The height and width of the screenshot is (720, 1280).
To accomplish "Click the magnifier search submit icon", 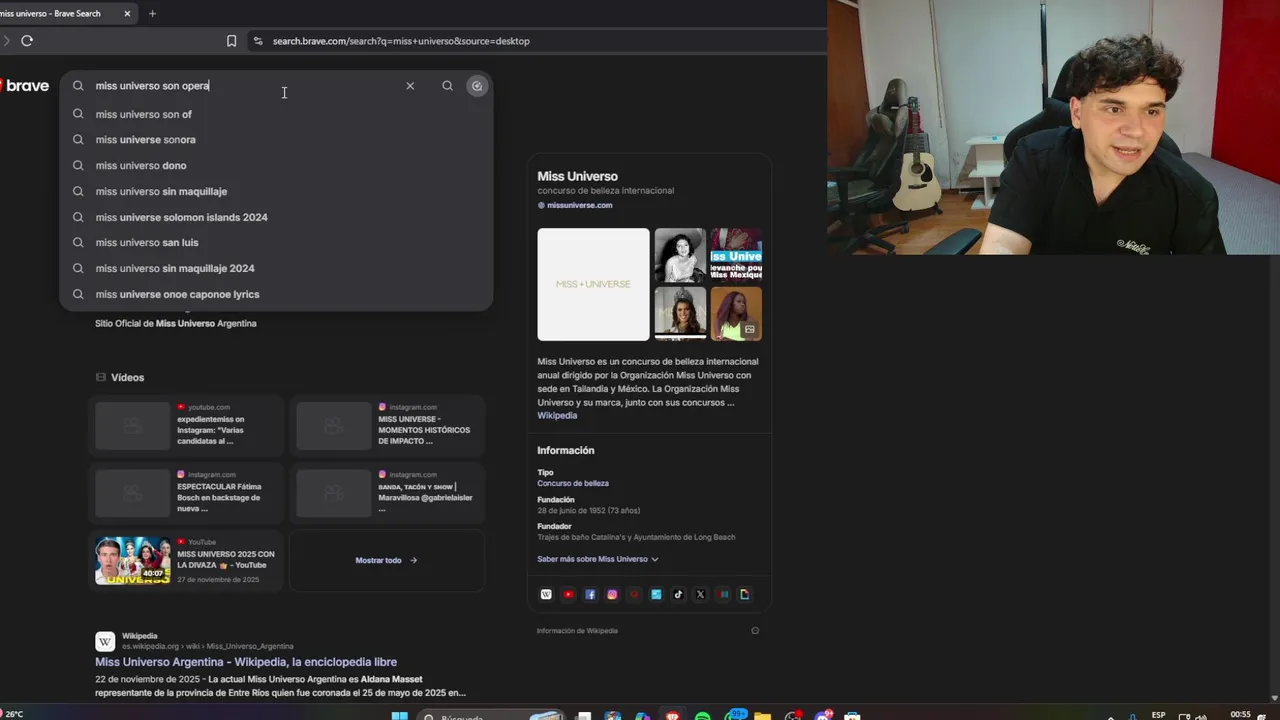I will point(447,86).
